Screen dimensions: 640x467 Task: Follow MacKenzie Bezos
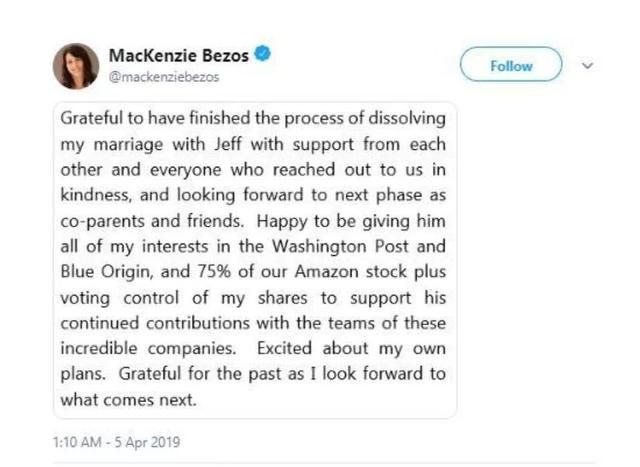tap(511, 64)
